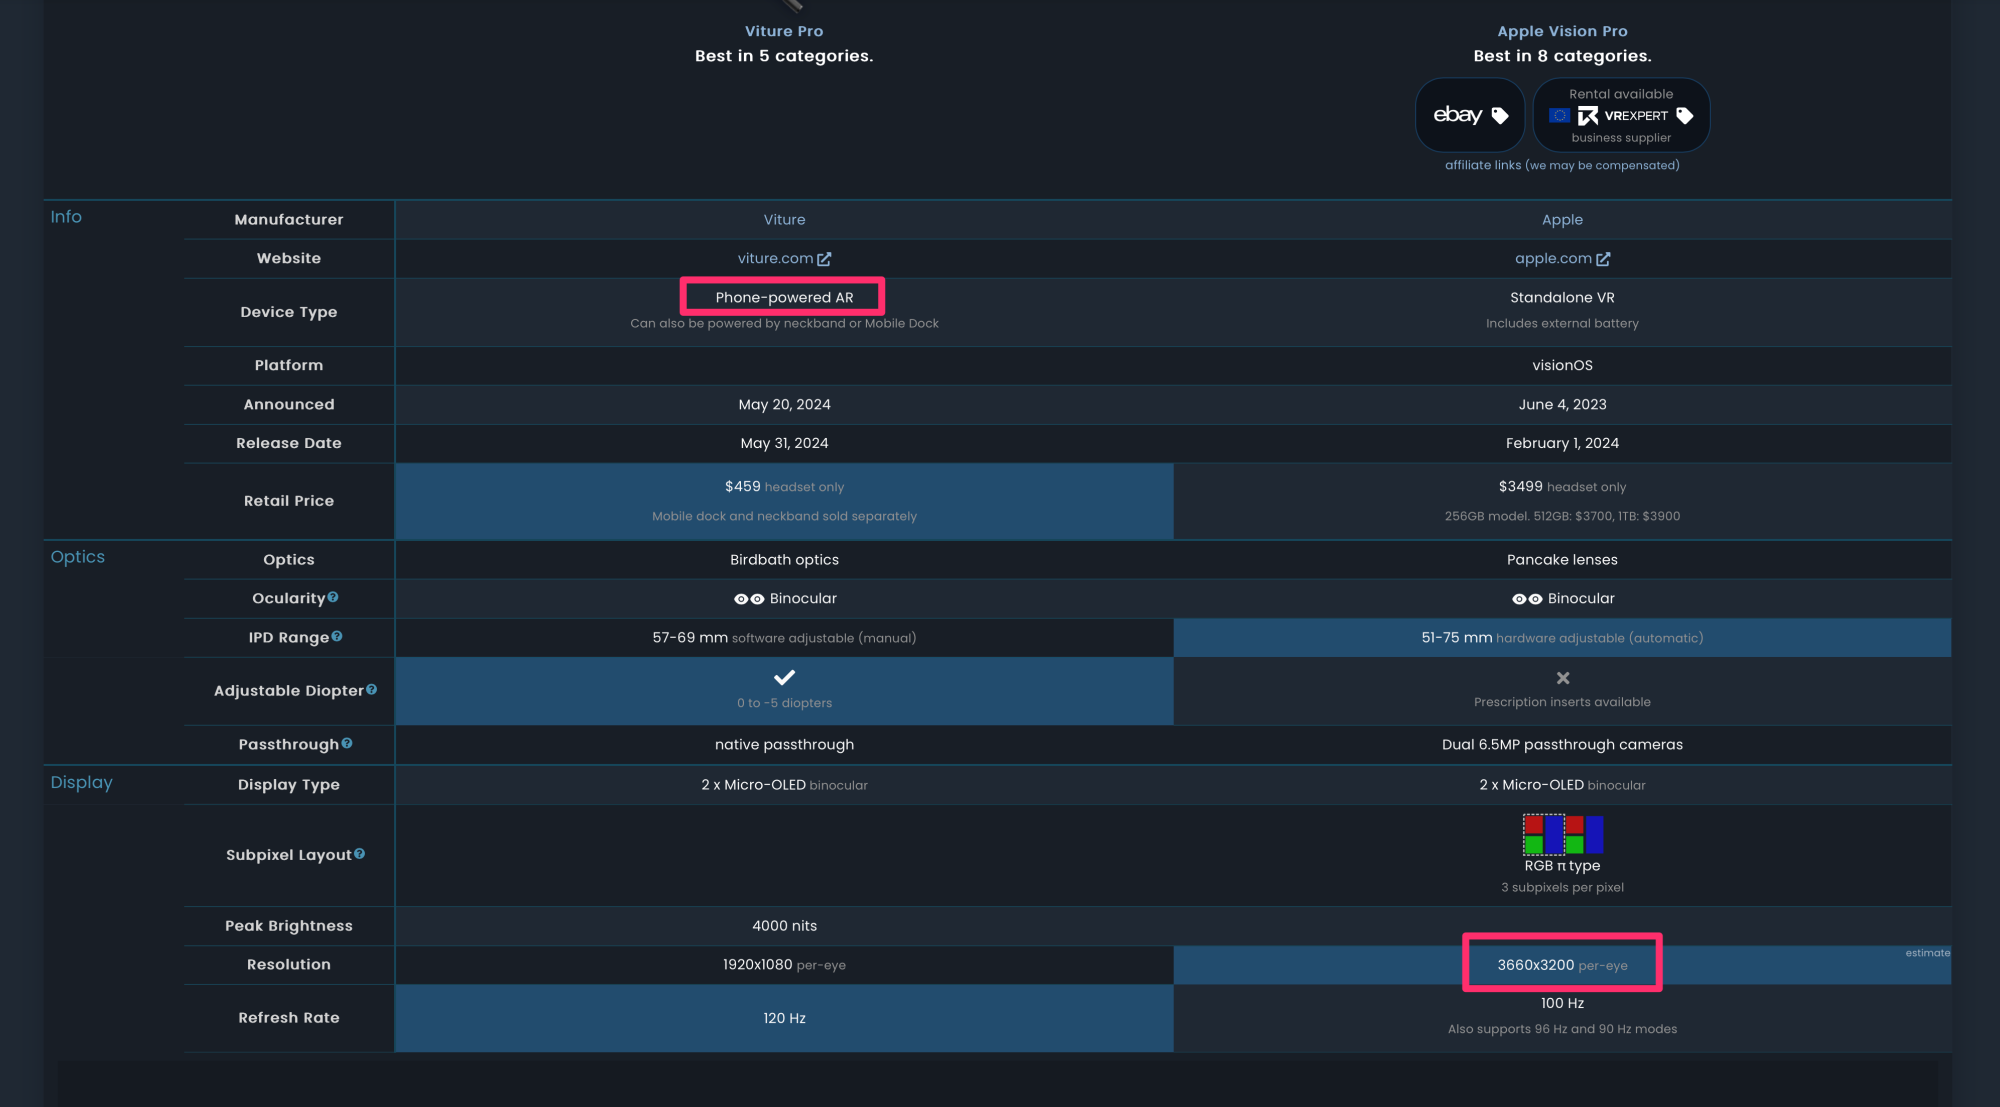
Task: Click the Ocularity help question mark icon
Action: [x=333, y=597]
